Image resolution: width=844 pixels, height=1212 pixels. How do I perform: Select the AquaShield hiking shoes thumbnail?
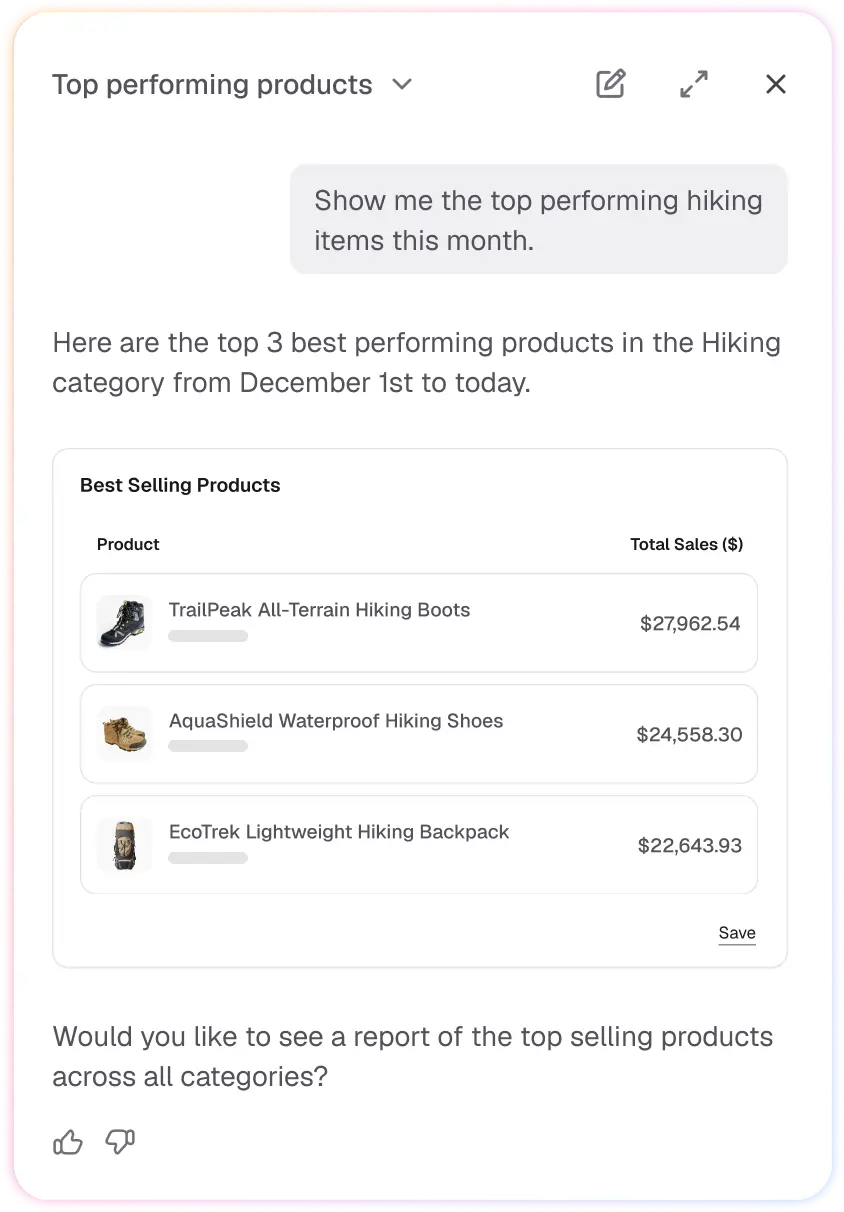coord(124,733)
